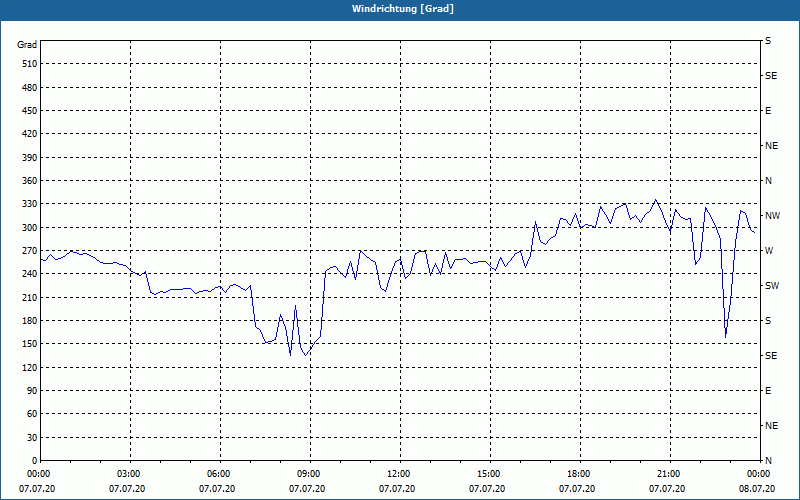Click the SW compass label on the right axis
The width and height of the screenshot is (800, 500).
[x=772, y=286]
